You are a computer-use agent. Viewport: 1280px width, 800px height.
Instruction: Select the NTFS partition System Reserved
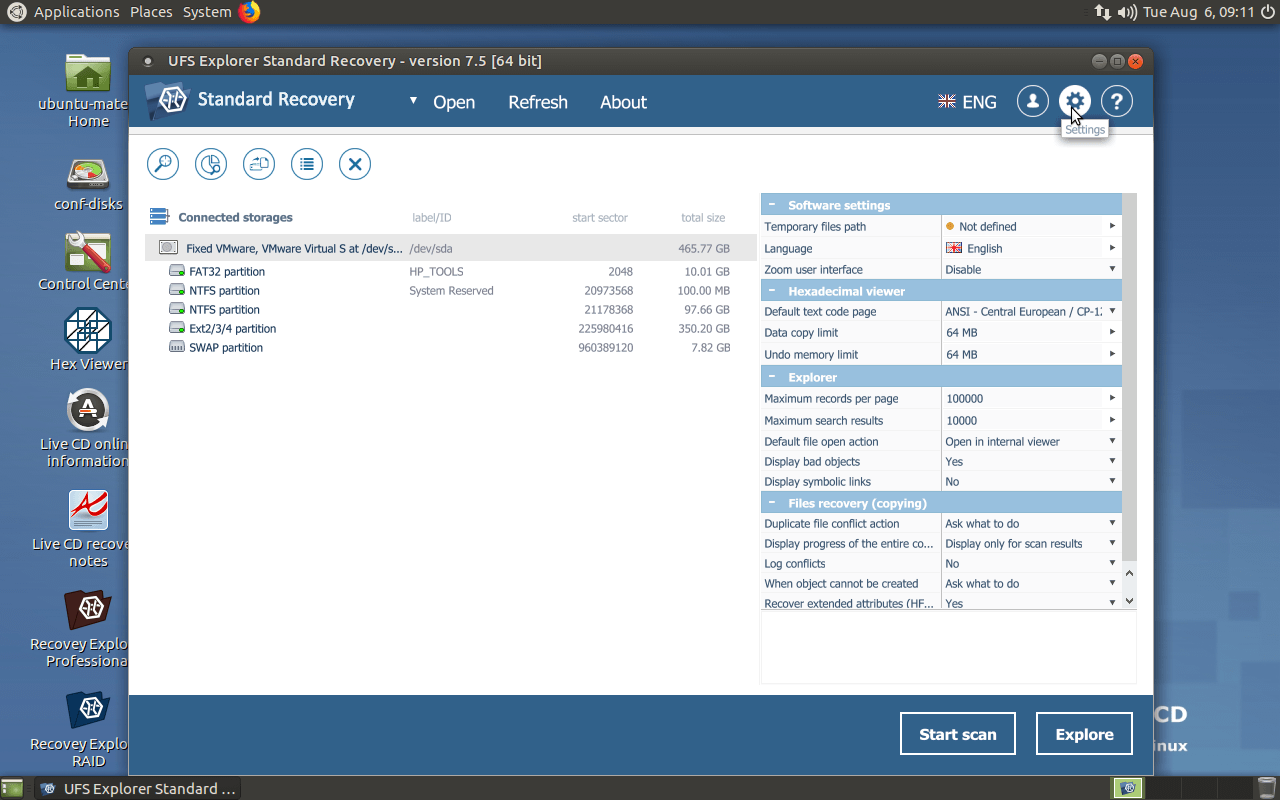click(x=451, y=290)
